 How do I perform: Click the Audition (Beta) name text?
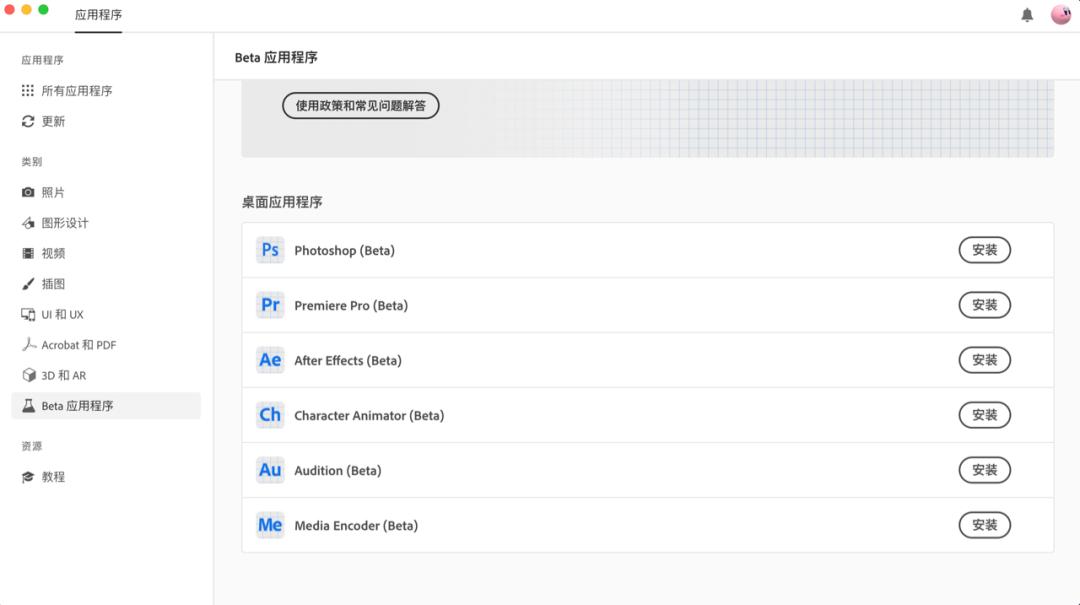[x=338, y=471]
